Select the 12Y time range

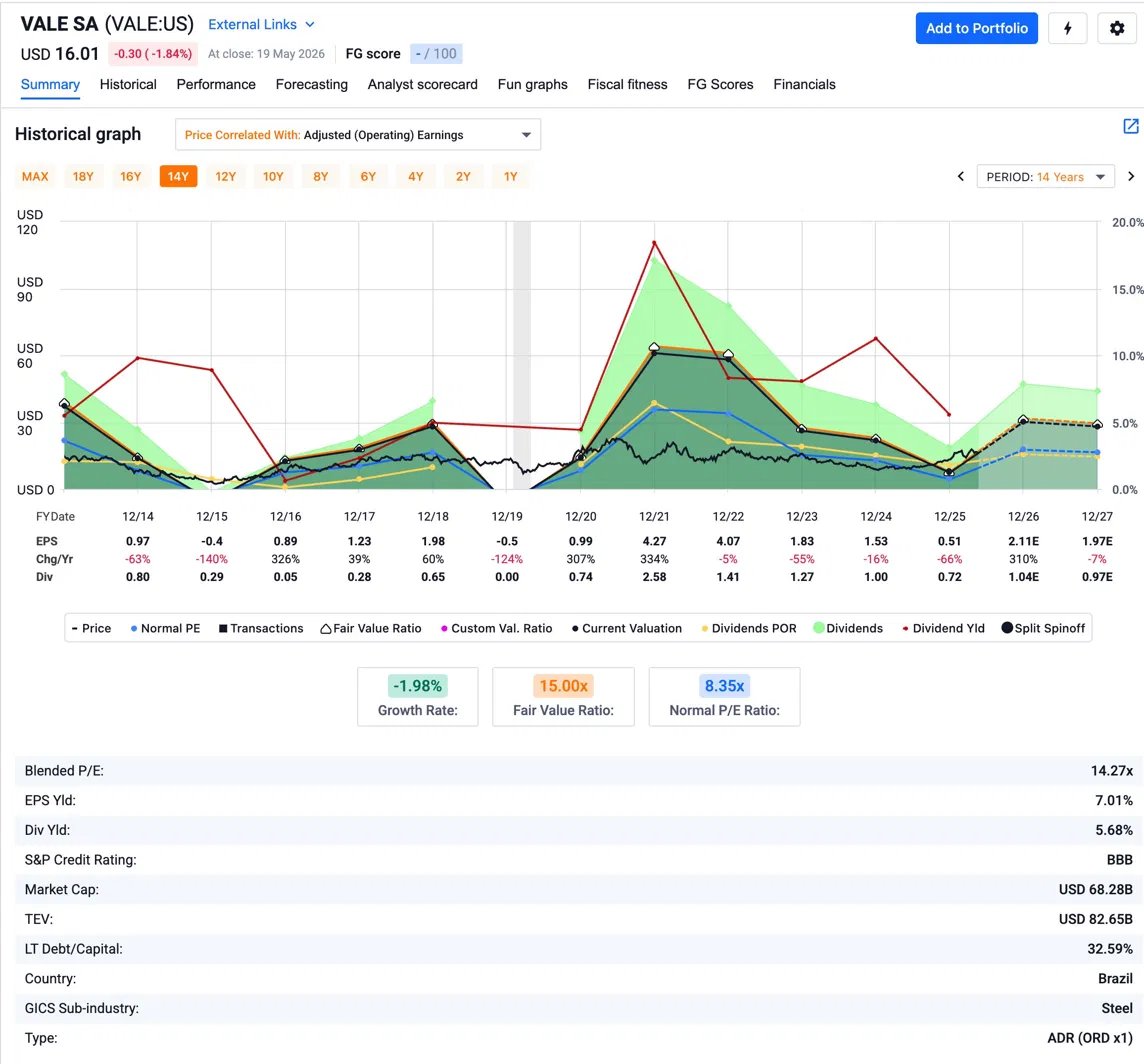tap(225, 177)
